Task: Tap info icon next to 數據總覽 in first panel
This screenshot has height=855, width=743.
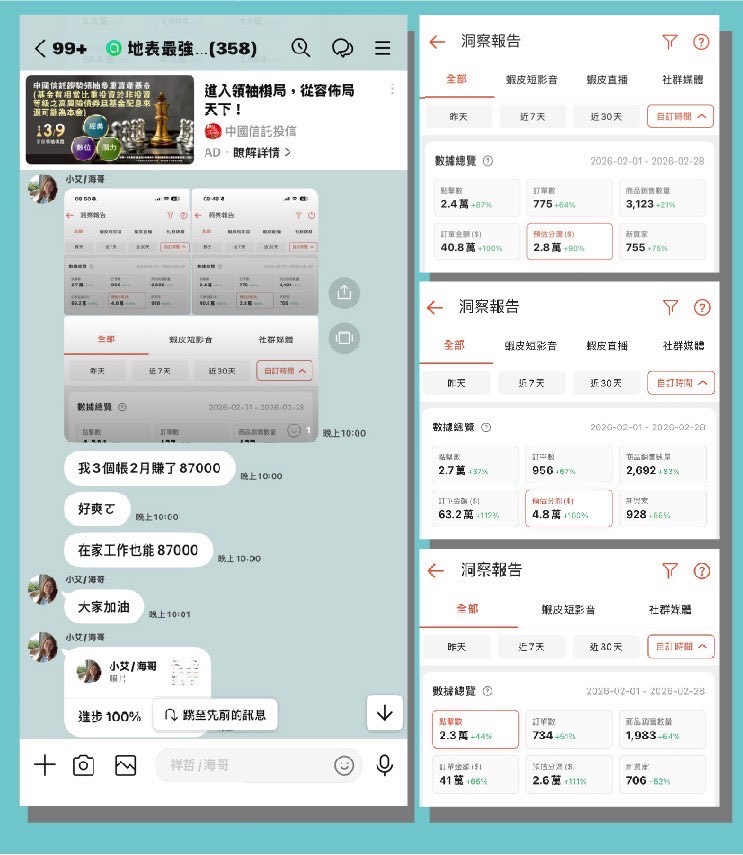Action: tap(488, 161)
